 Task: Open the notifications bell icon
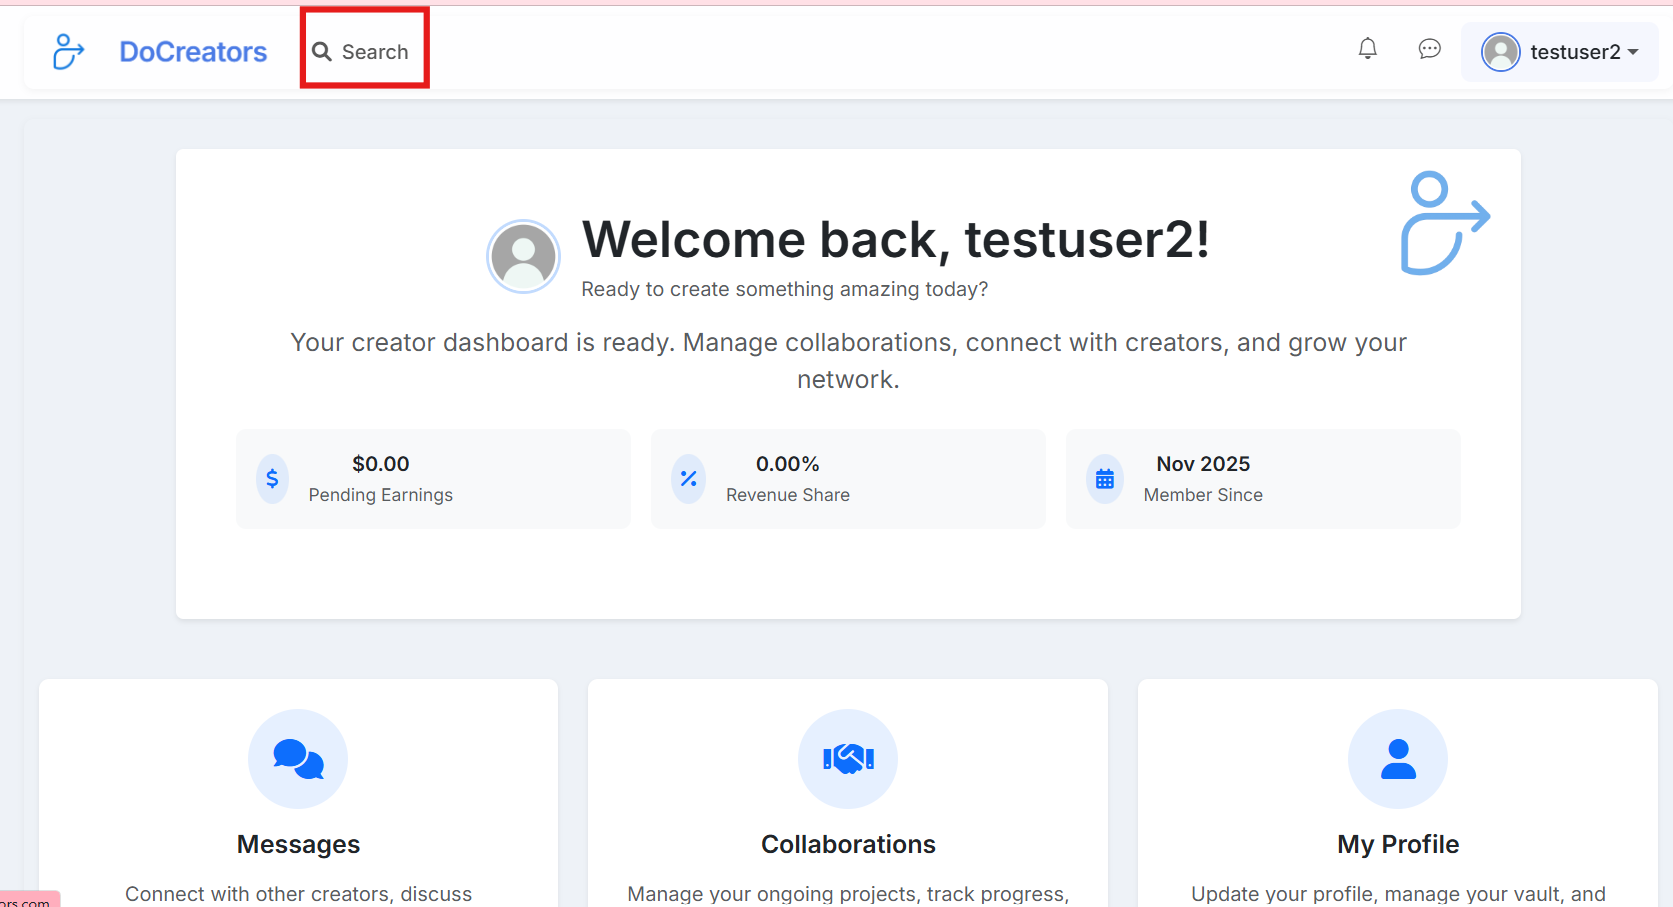(1367, 49)
